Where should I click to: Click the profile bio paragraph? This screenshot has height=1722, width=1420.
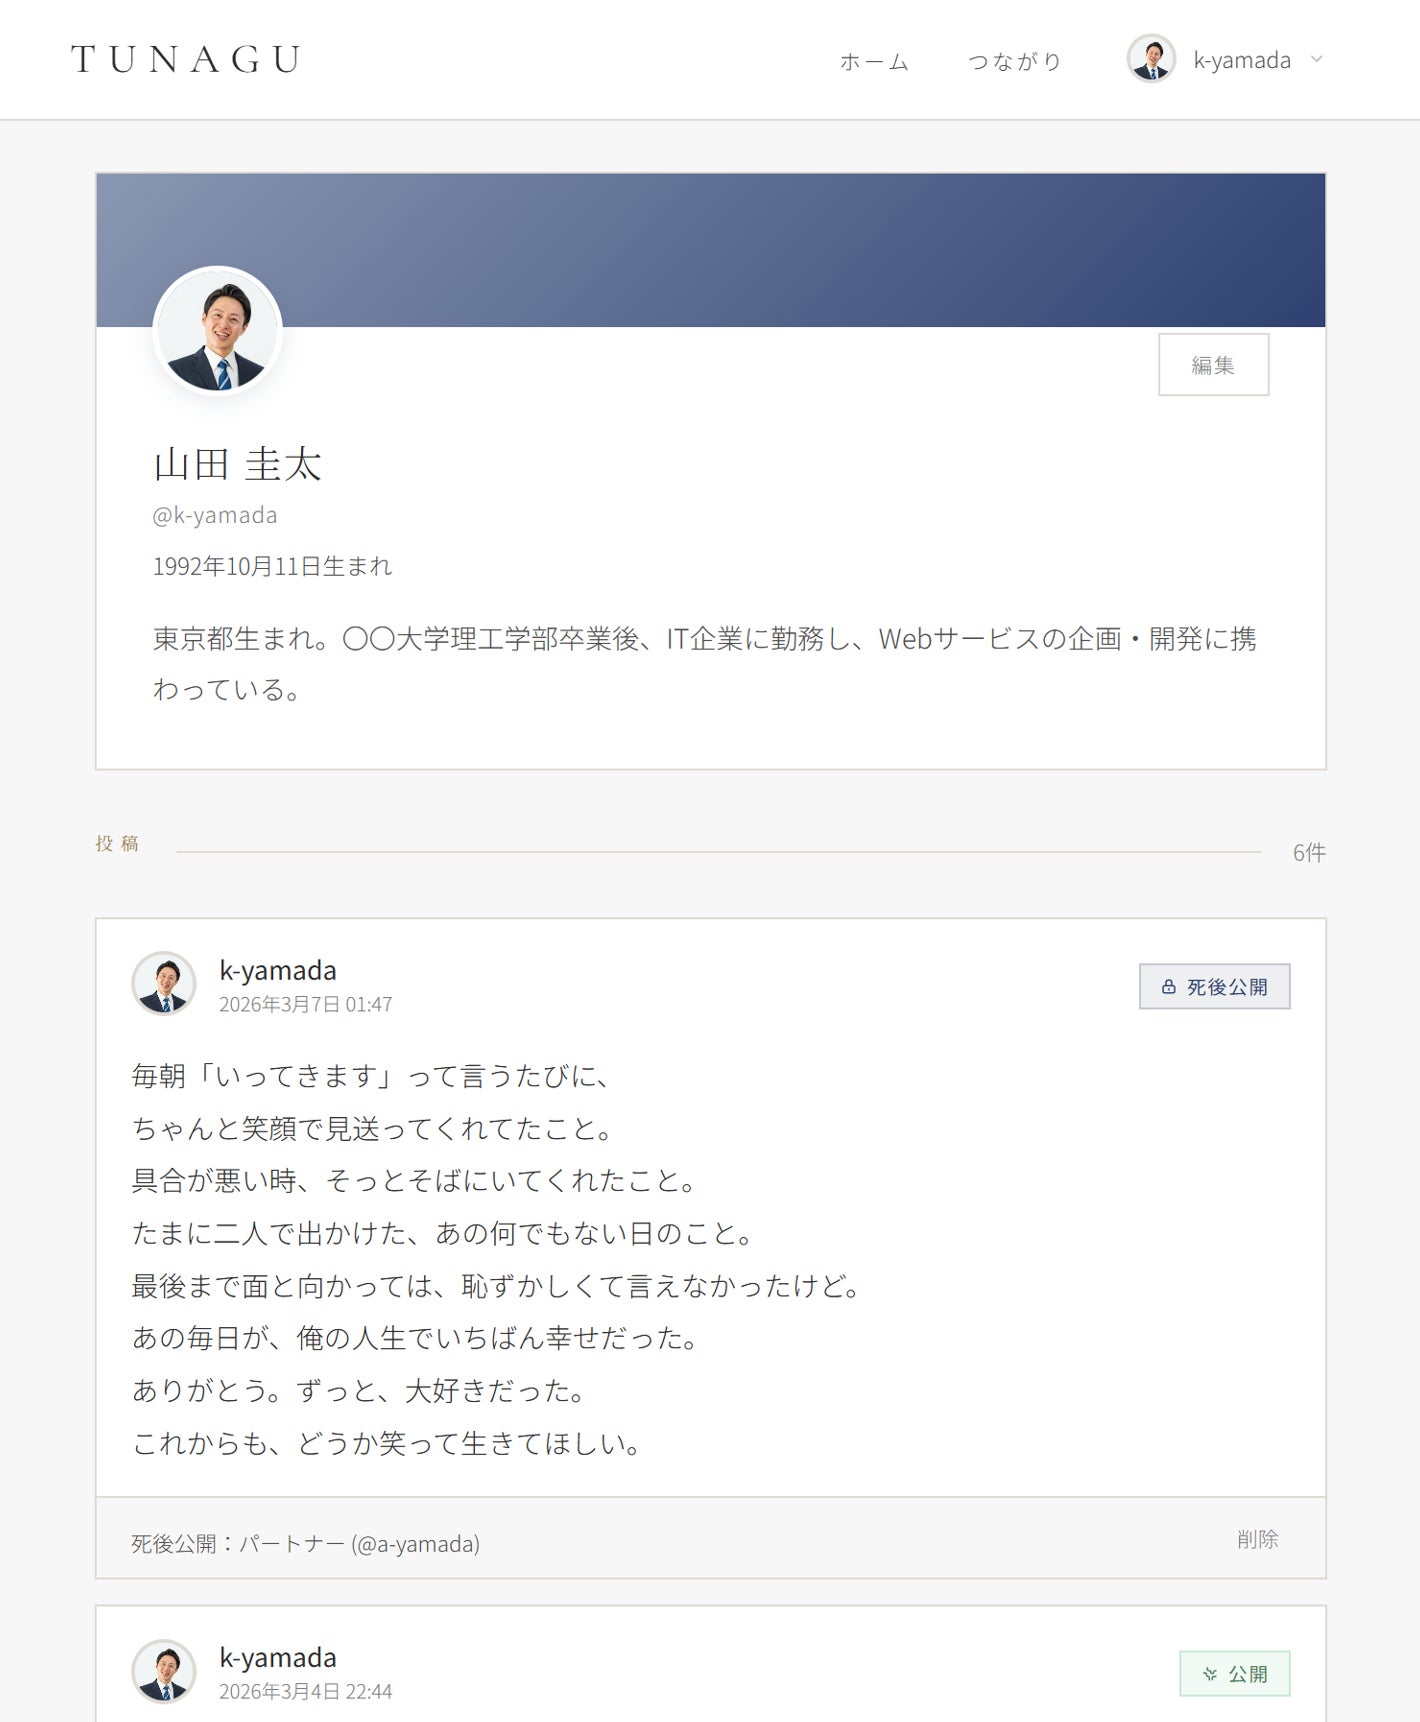704,664
